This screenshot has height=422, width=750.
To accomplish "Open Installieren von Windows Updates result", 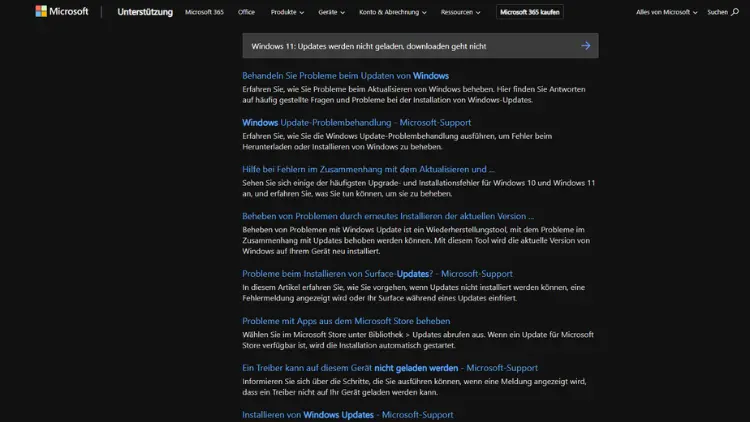I will pyautogui.click(x=348, y=415).
